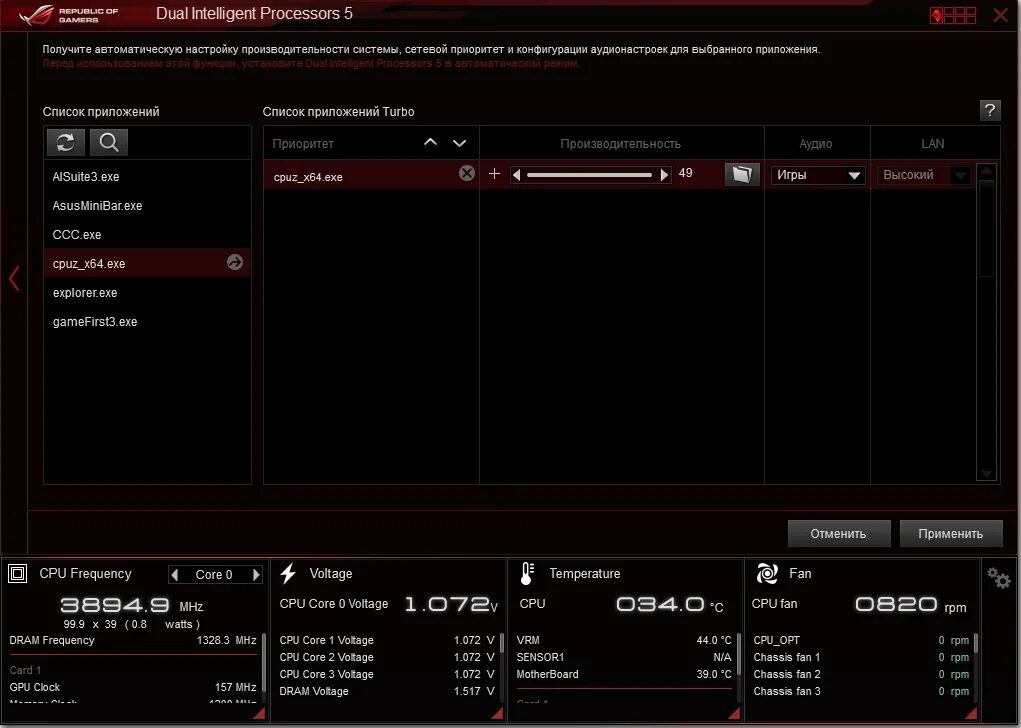This screenshot has height=728, width=1021.
Task: Add cpuz_x64.exe to Turbo list via arrow icon
Action: 234,262
